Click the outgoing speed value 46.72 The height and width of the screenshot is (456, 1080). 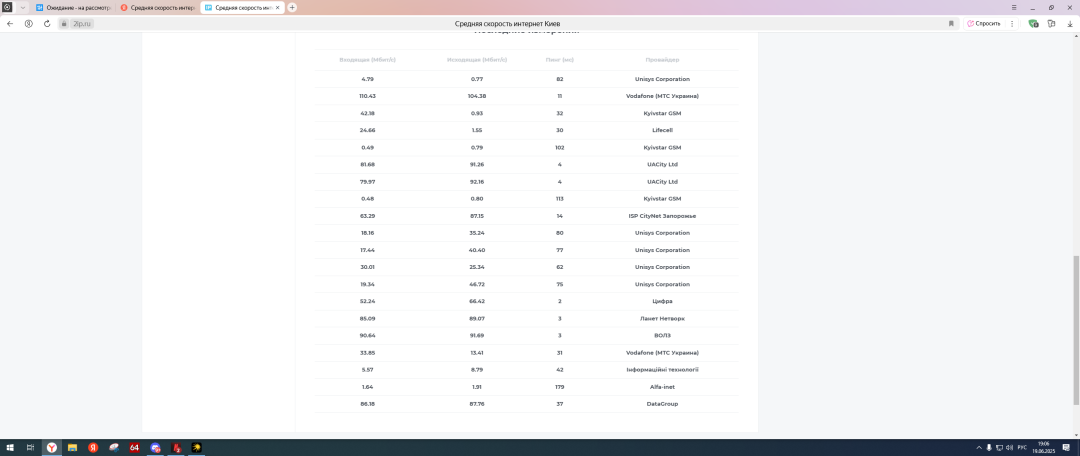click(x=477, y=284)
